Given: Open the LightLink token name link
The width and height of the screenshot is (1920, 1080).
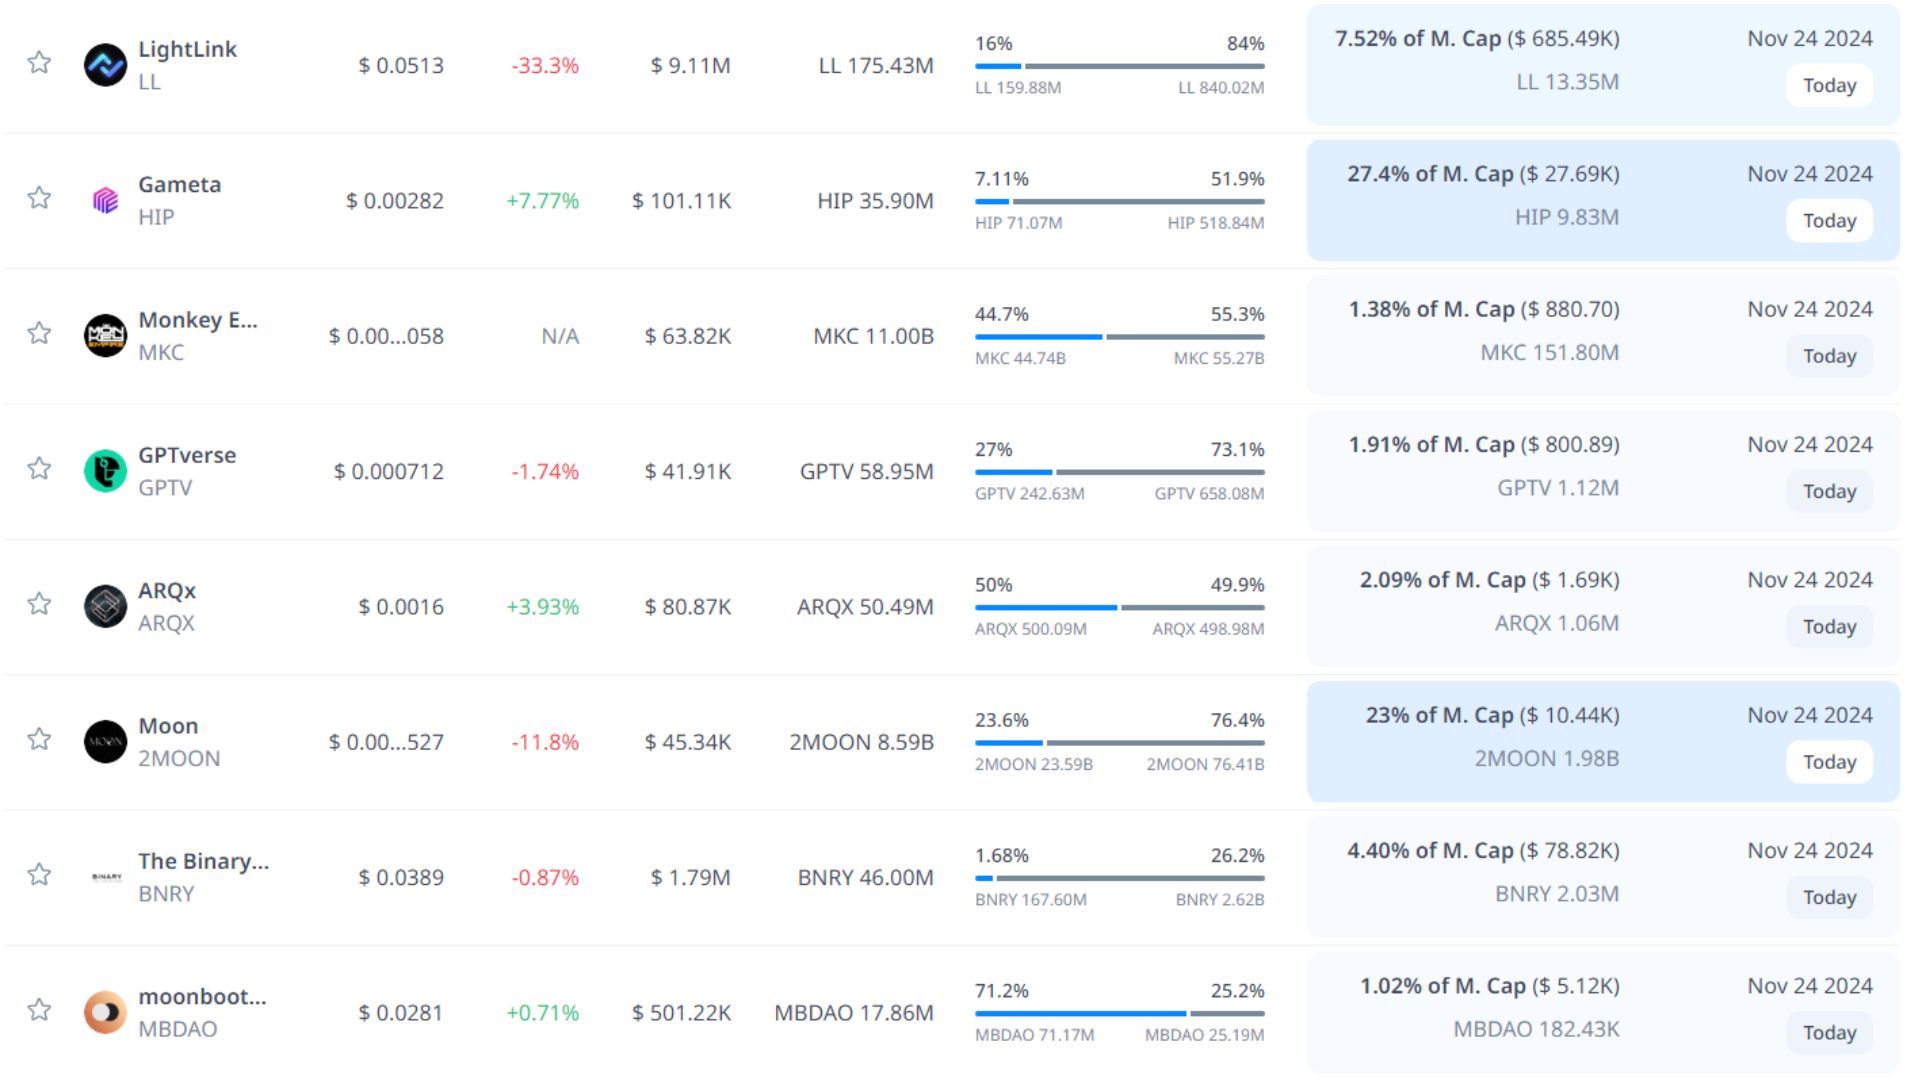Looking at the screenshot, I should coord(187,49).
